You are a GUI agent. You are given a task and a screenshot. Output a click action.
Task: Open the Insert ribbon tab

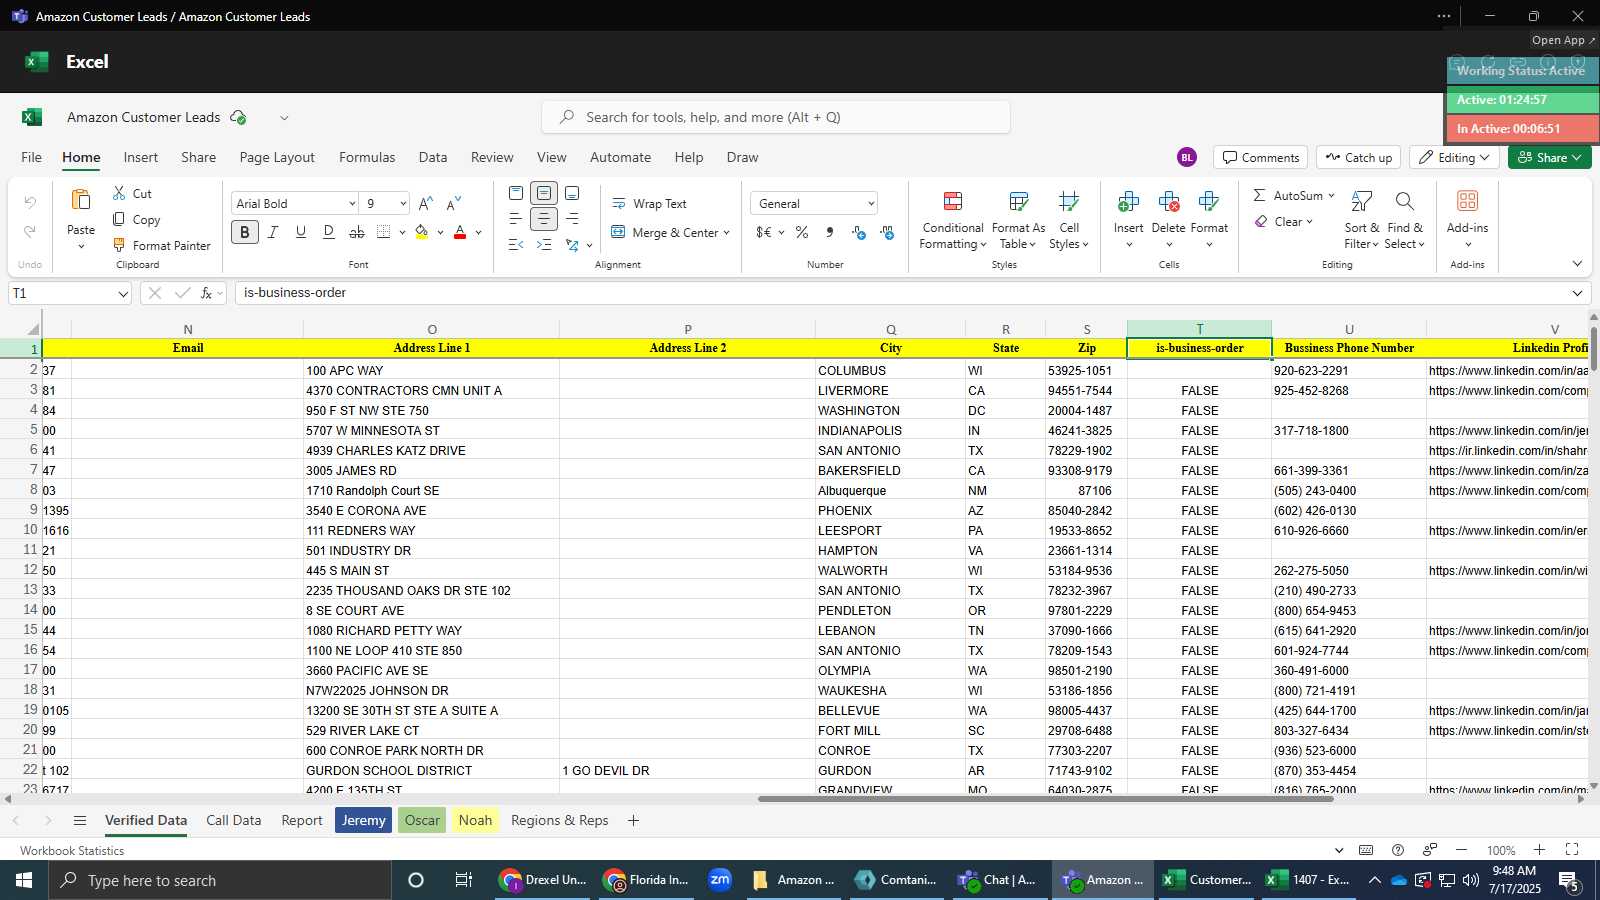141,158
